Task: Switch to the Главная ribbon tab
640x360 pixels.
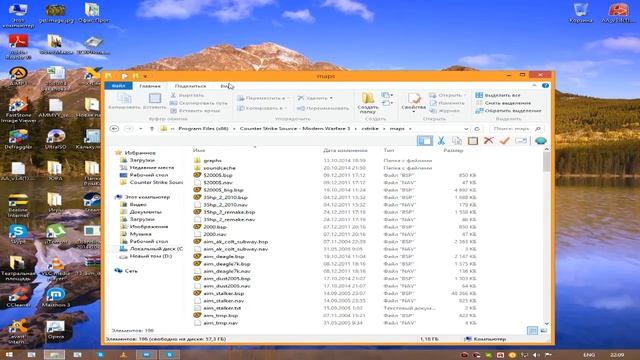Action: pyautogui.click(x=150, y=86)
